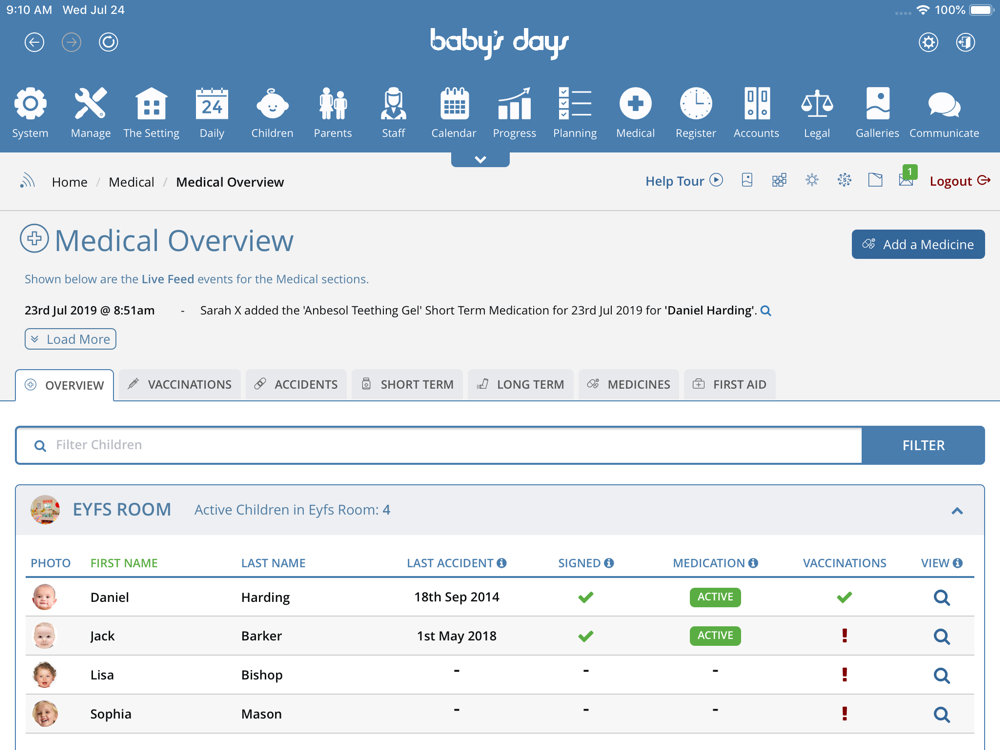This screenshot has width=1000, height=750.
Task: Go back with the left arrow button
Action: (34, 42)
